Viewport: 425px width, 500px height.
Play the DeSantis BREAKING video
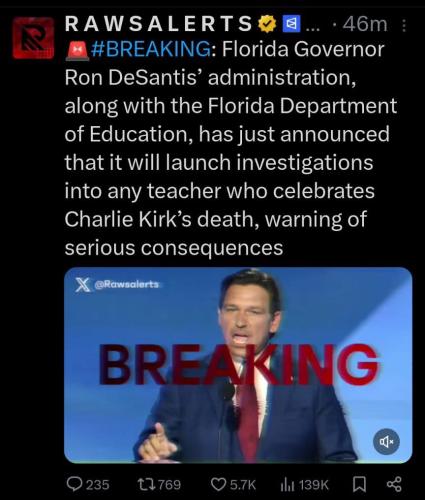238,365
